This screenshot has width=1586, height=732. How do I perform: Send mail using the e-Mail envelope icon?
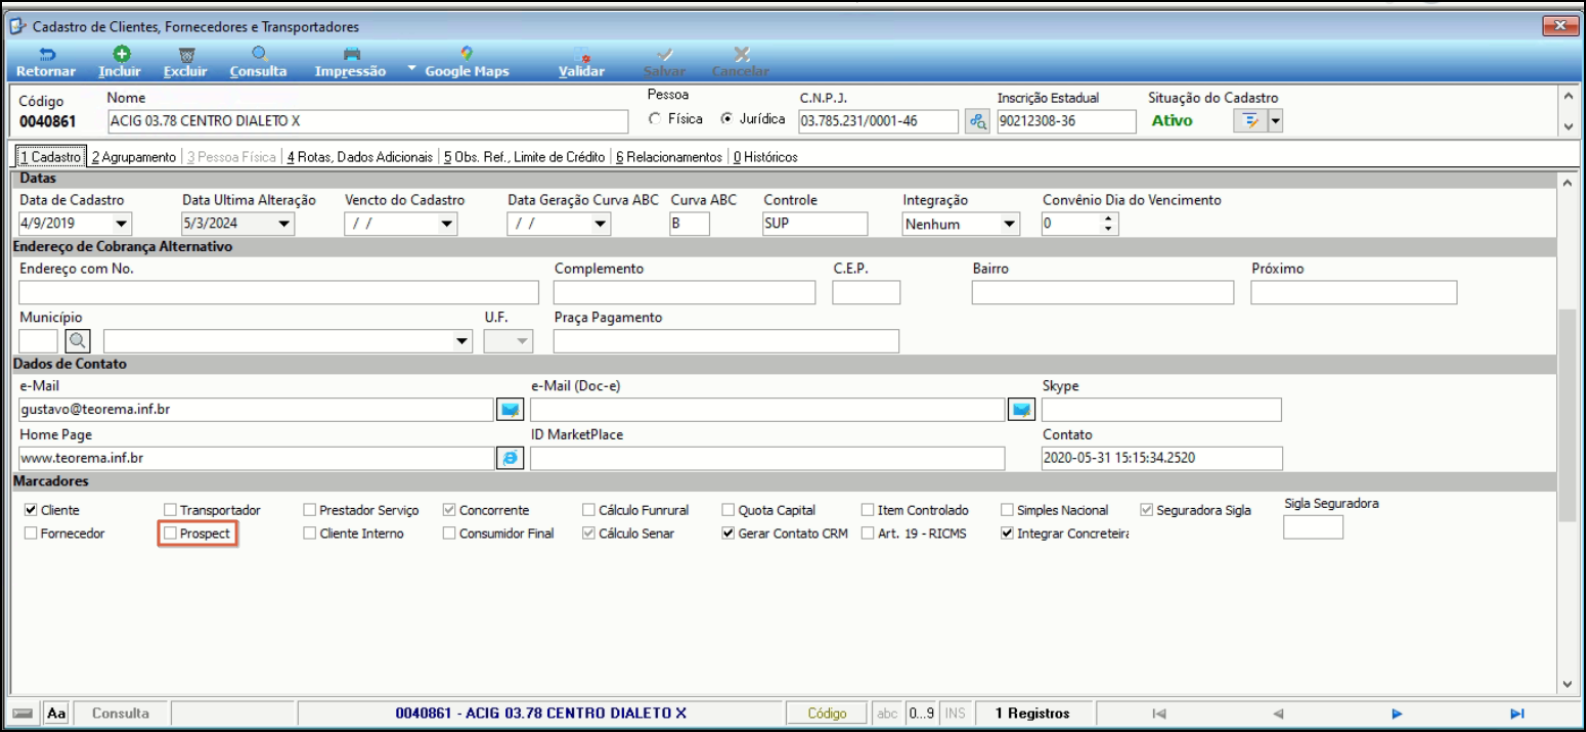pos(510,409)
